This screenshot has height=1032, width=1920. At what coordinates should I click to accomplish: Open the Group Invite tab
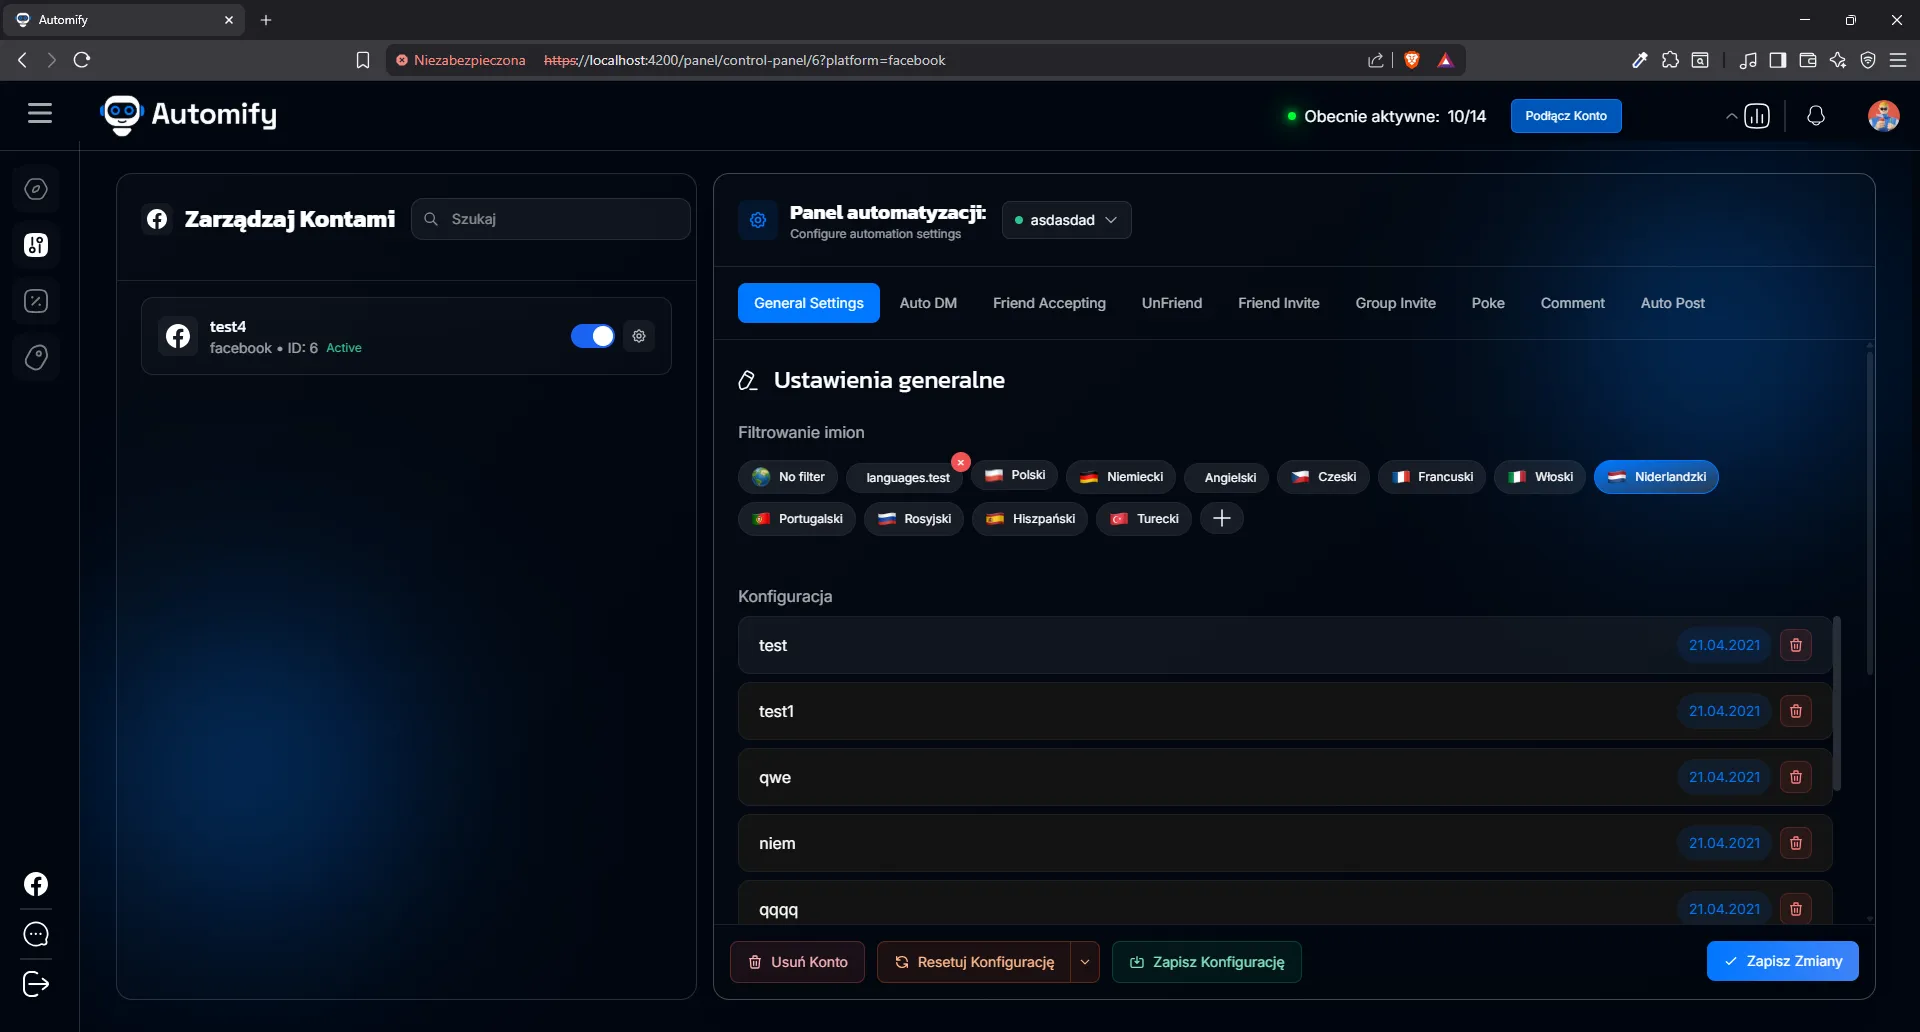pyautogui.click(x=1395, y=303)
